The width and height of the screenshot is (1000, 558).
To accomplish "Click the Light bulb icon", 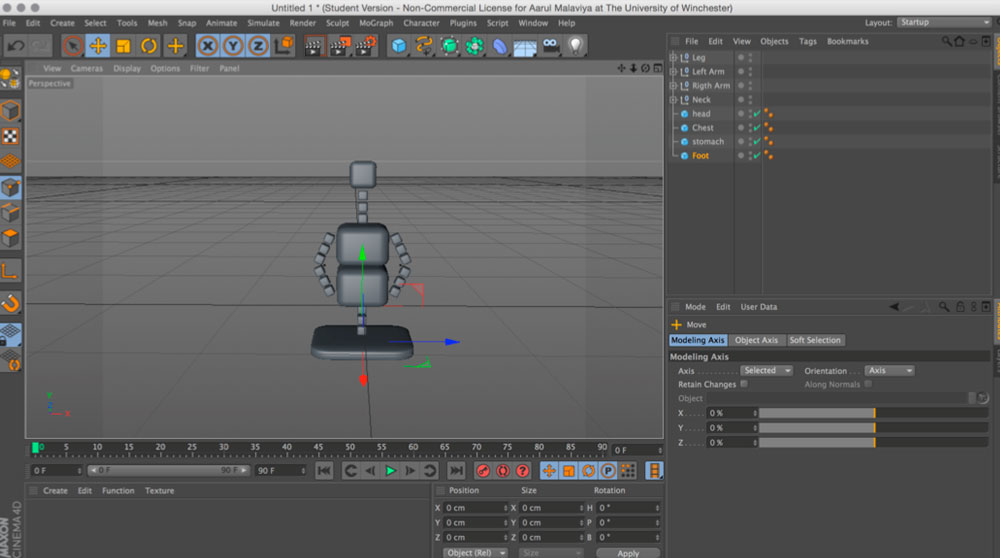I will pos(575,46).
